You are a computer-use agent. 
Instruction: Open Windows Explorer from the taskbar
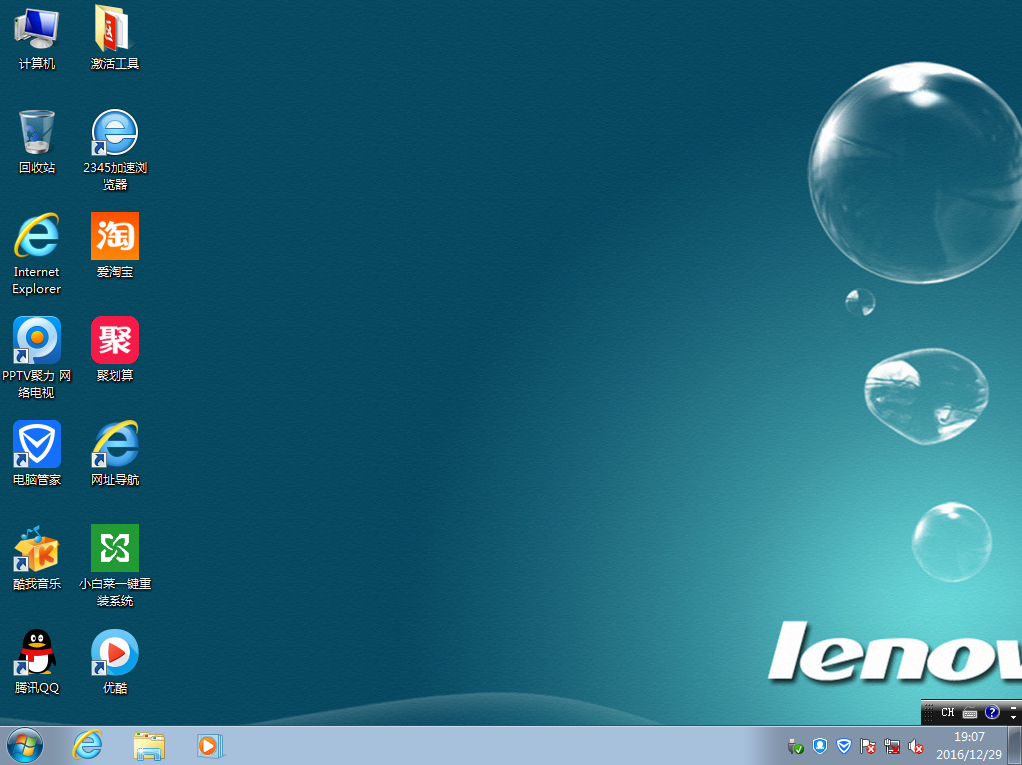(149, 745)
